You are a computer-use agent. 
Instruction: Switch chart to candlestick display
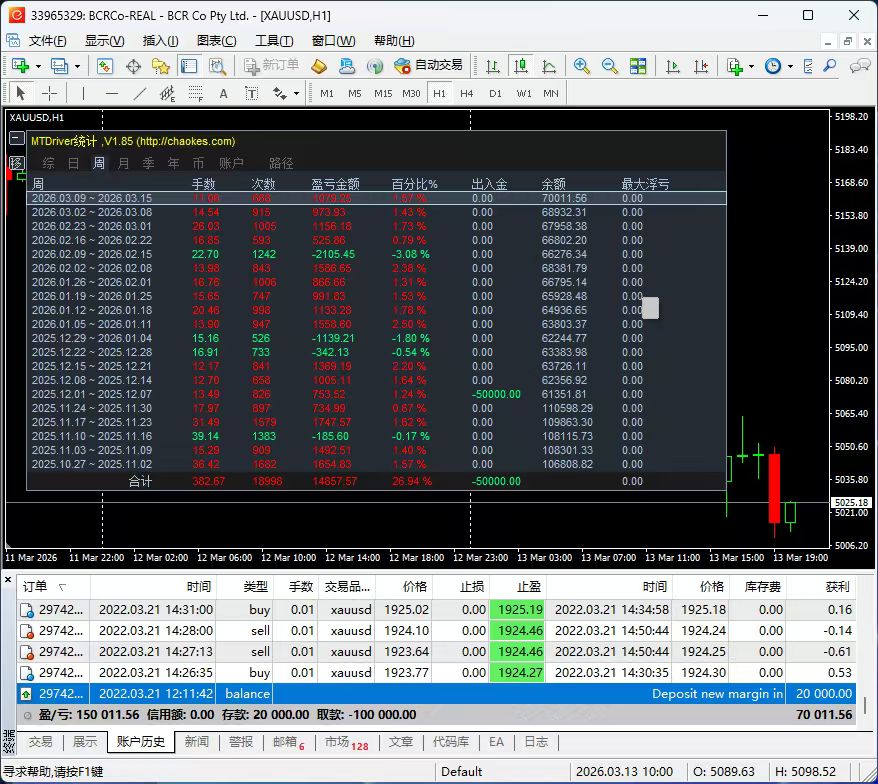520,66
